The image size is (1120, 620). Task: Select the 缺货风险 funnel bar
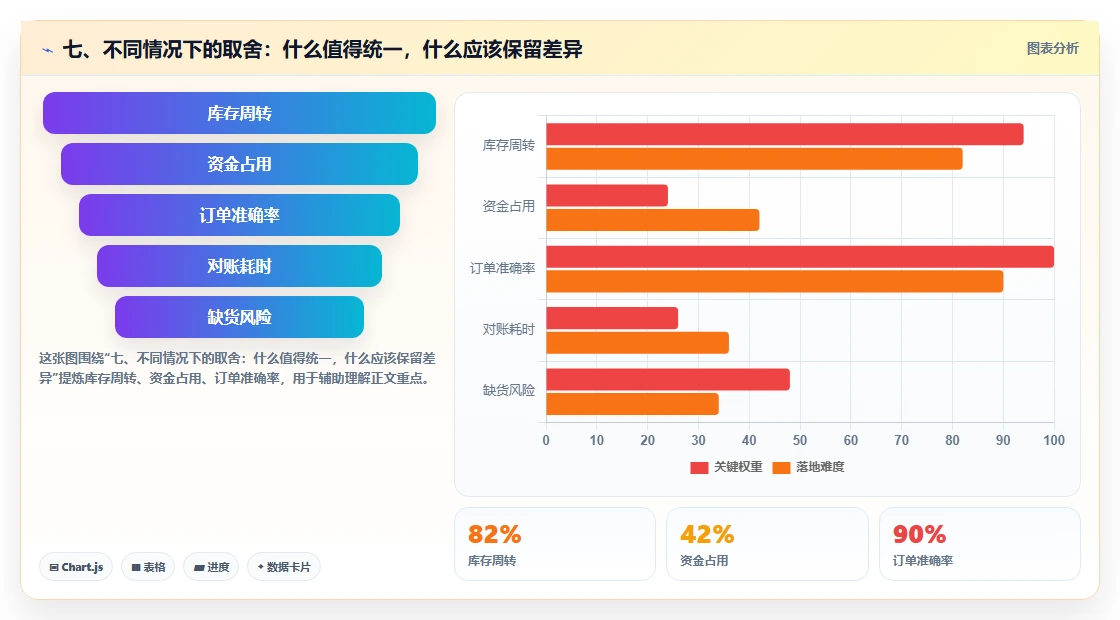pyautogui.click(x=239, y=317)
